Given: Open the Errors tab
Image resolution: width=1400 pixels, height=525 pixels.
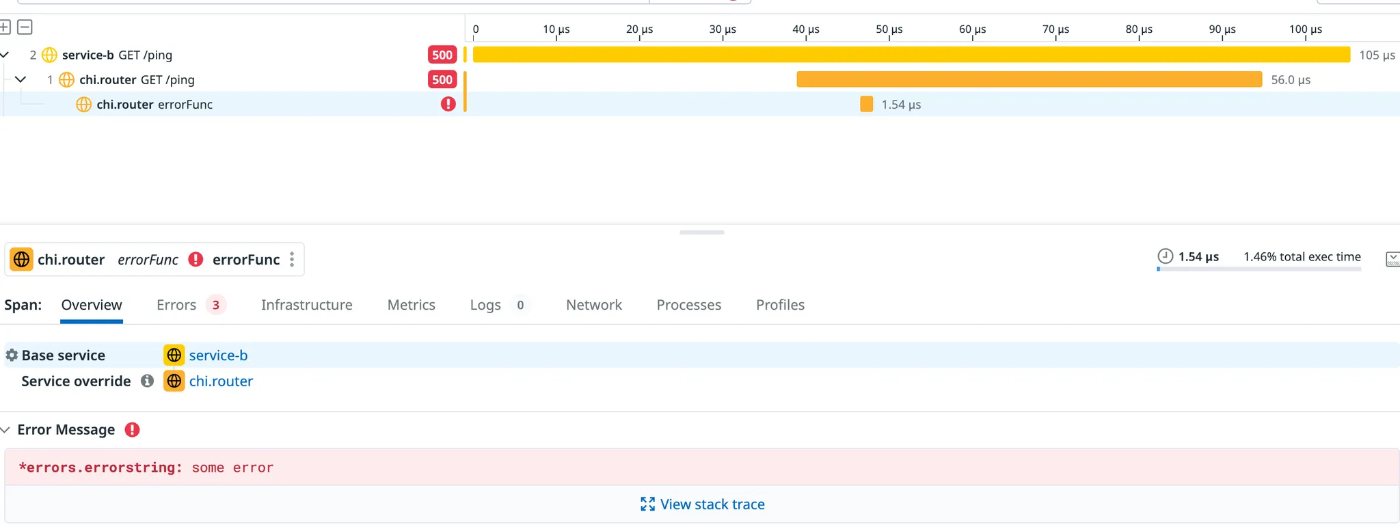Looking at the screenshot, I should 191,305.
